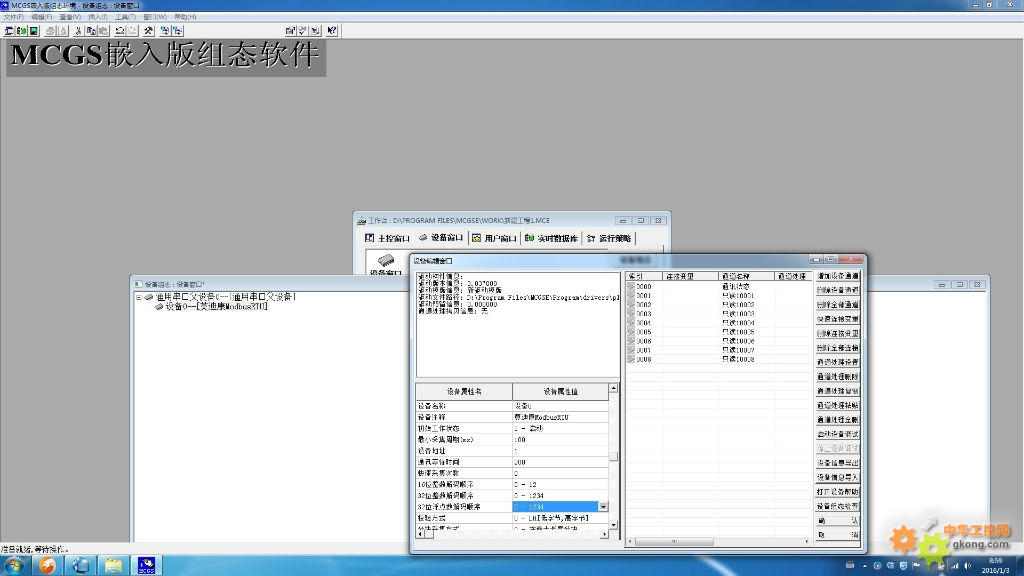Click the 取消 button in device editor
This screenshot has width=1024, height=576.
click(838, 535)
